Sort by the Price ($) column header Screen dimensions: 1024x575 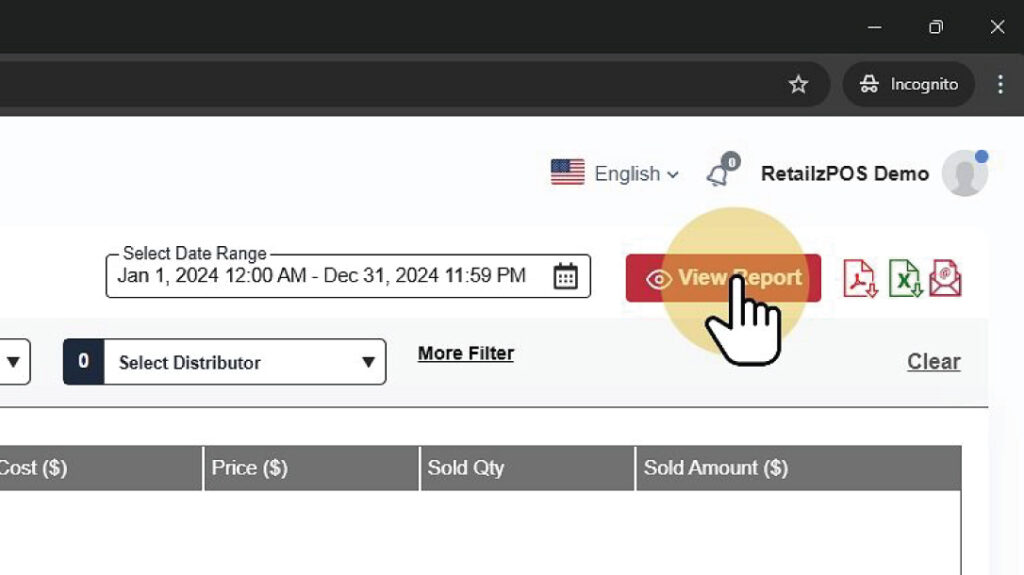coord(250,468)
